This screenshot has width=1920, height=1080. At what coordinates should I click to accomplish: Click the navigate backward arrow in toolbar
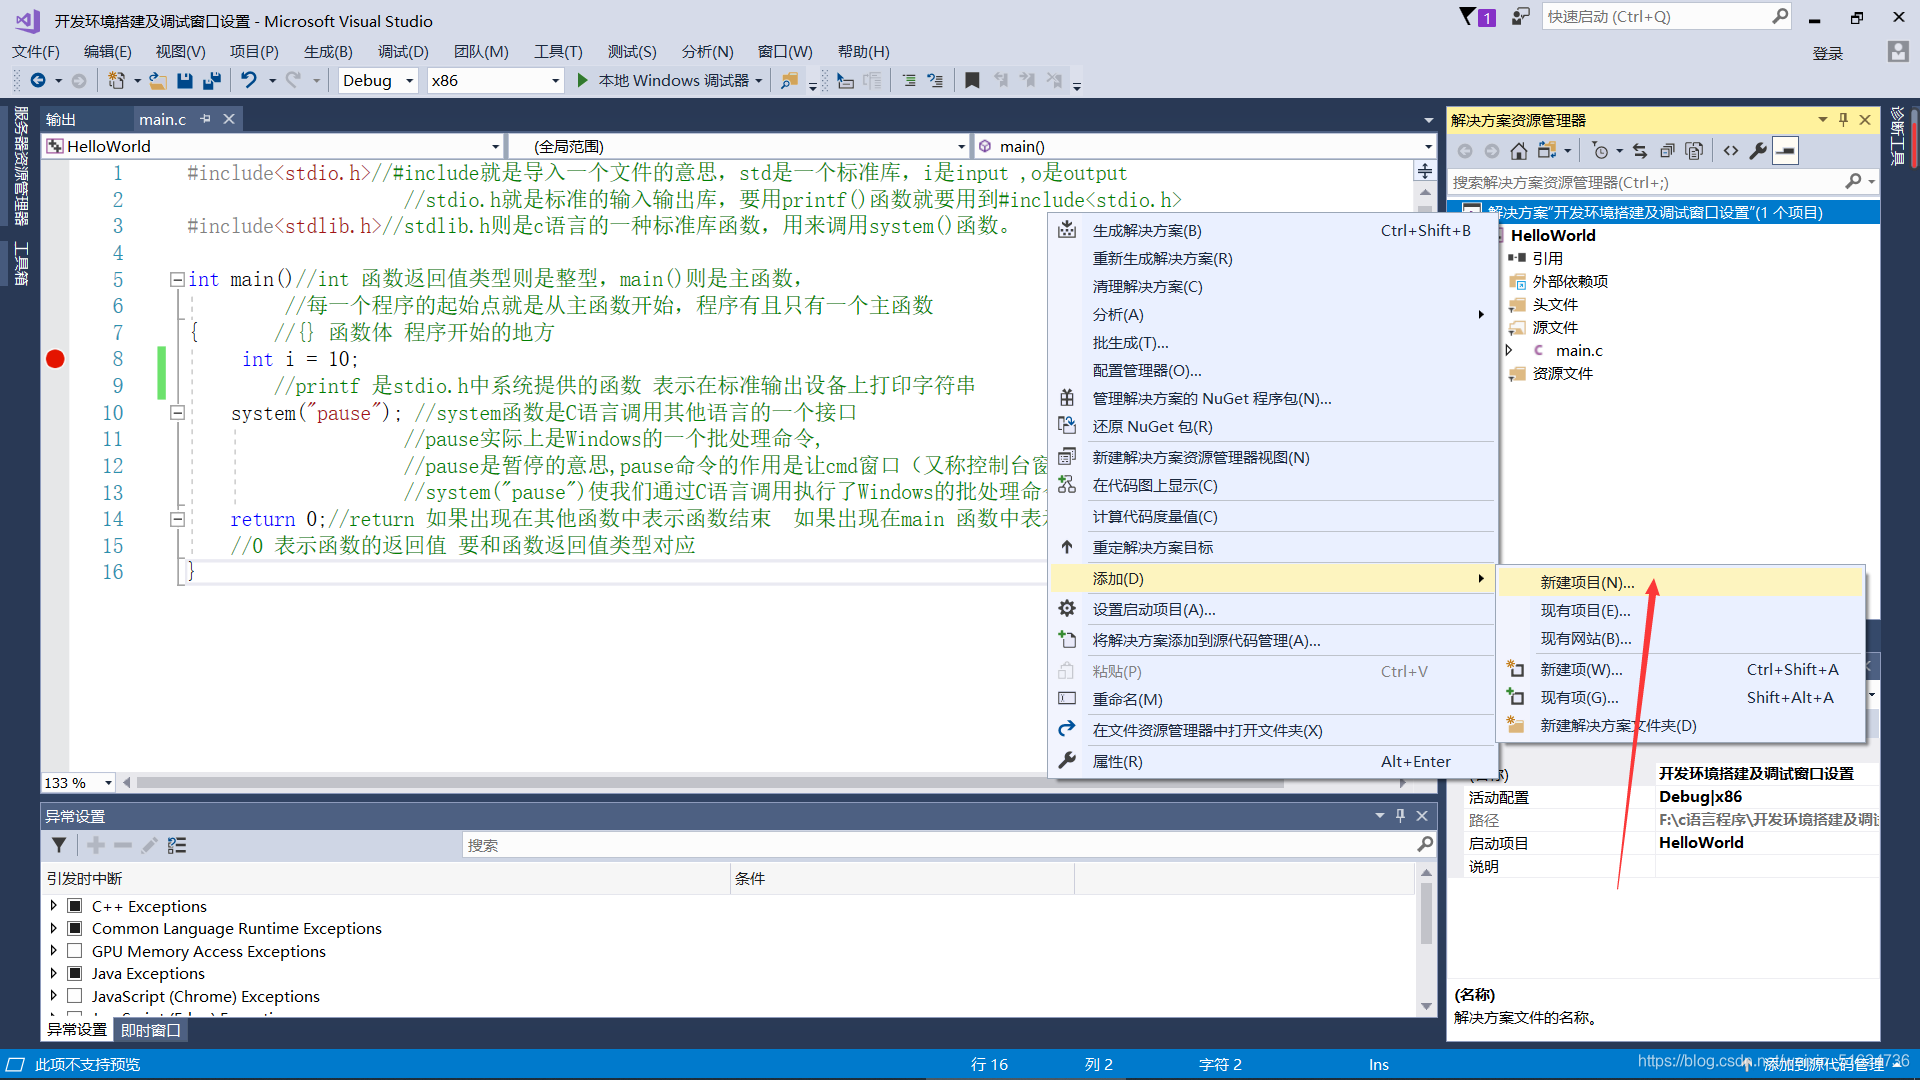(x=38, y=81)
